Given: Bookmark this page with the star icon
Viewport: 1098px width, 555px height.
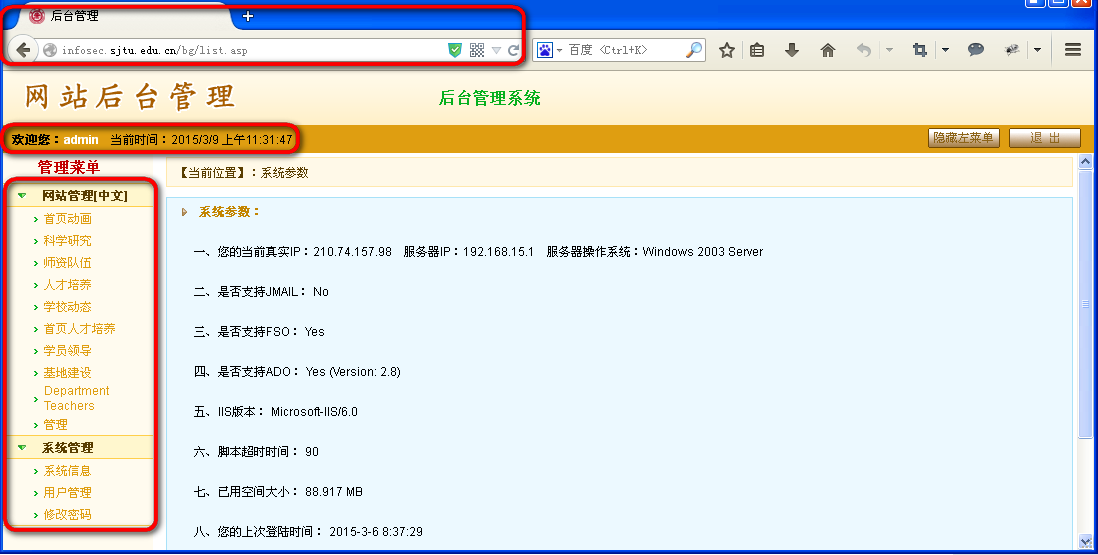Looking at the screenshot, I should point(727,50).
